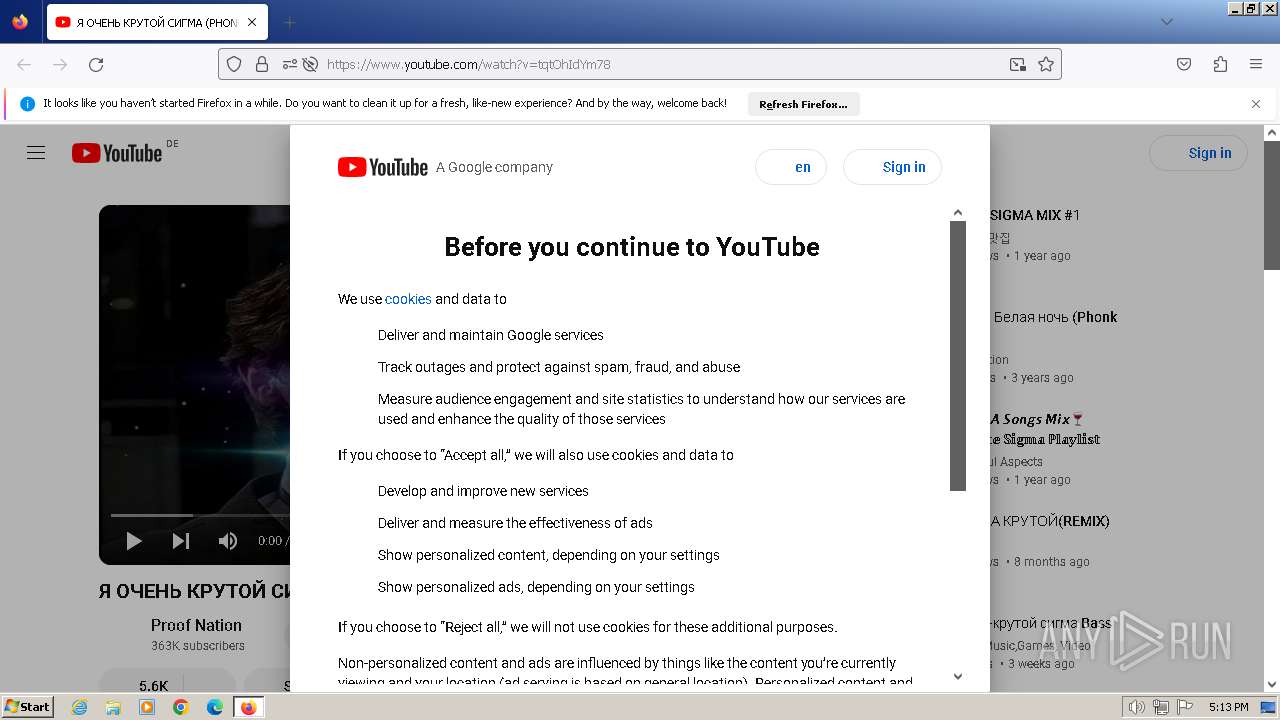This screenshot has width=1280, height=720.
Task: Close the YouTube tab
Action: point(251,22)
